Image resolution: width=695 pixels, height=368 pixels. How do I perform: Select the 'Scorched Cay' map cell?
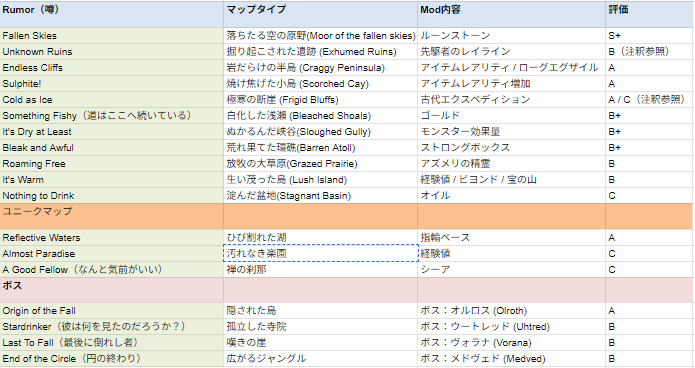(320, 83)
